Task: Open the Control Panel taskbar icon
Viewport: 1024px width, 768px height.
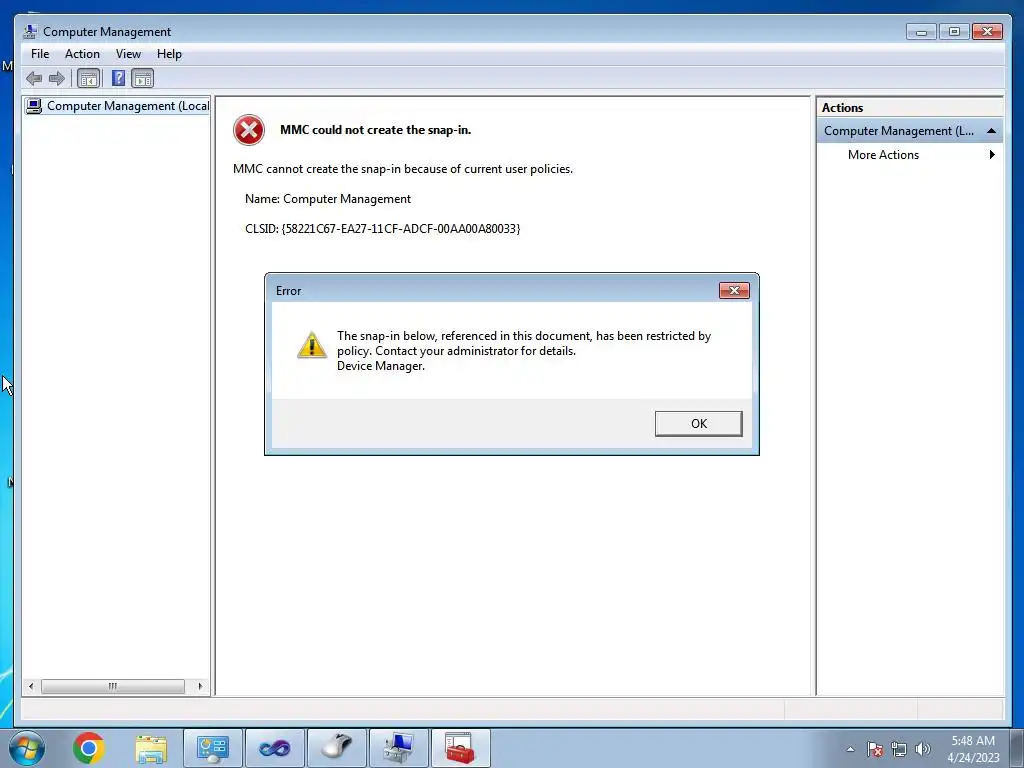Action: (x=213, y=748)
